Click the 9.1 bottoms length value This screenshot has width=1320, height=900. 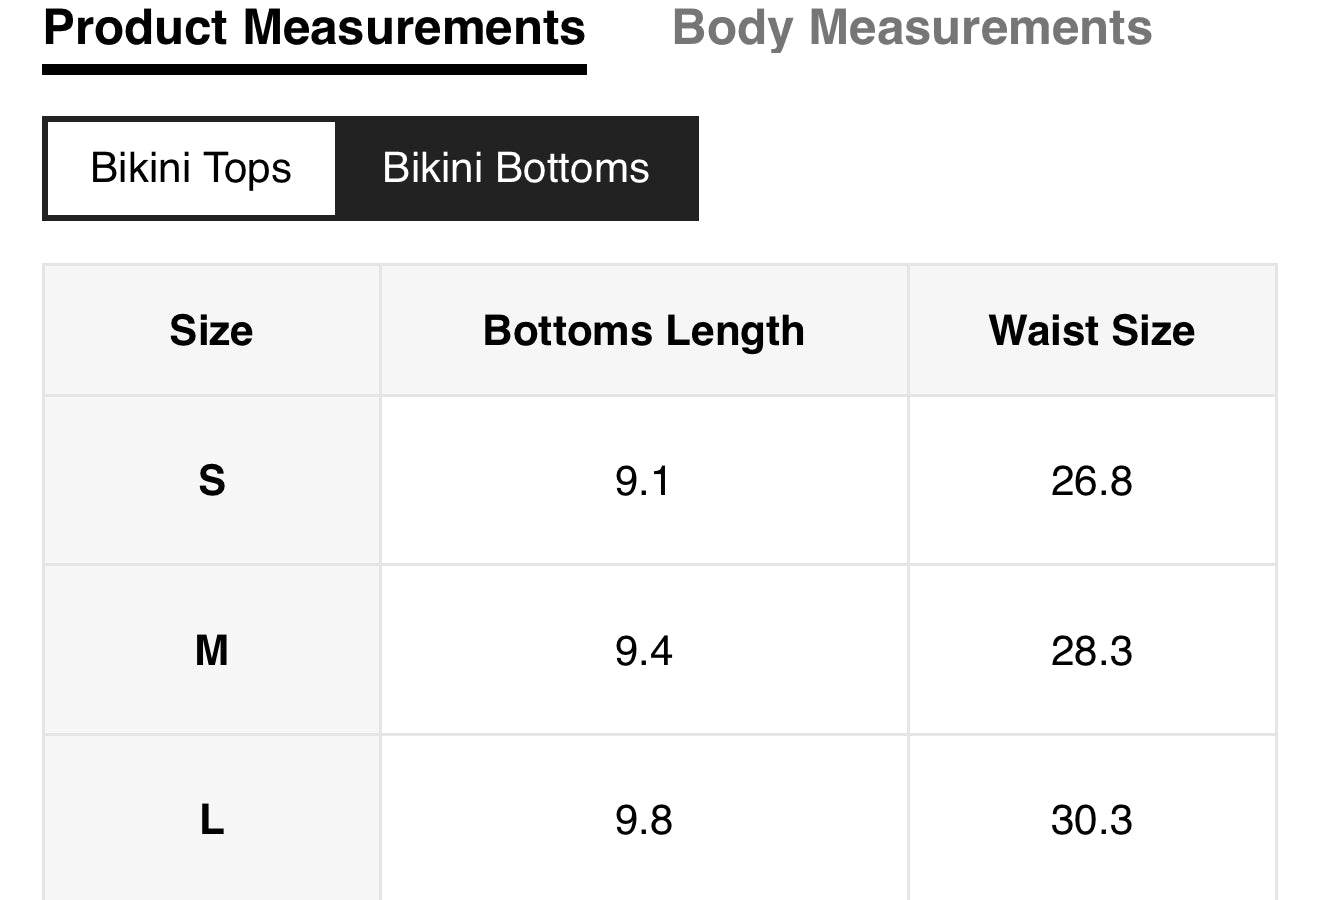(x=643, y=481)
